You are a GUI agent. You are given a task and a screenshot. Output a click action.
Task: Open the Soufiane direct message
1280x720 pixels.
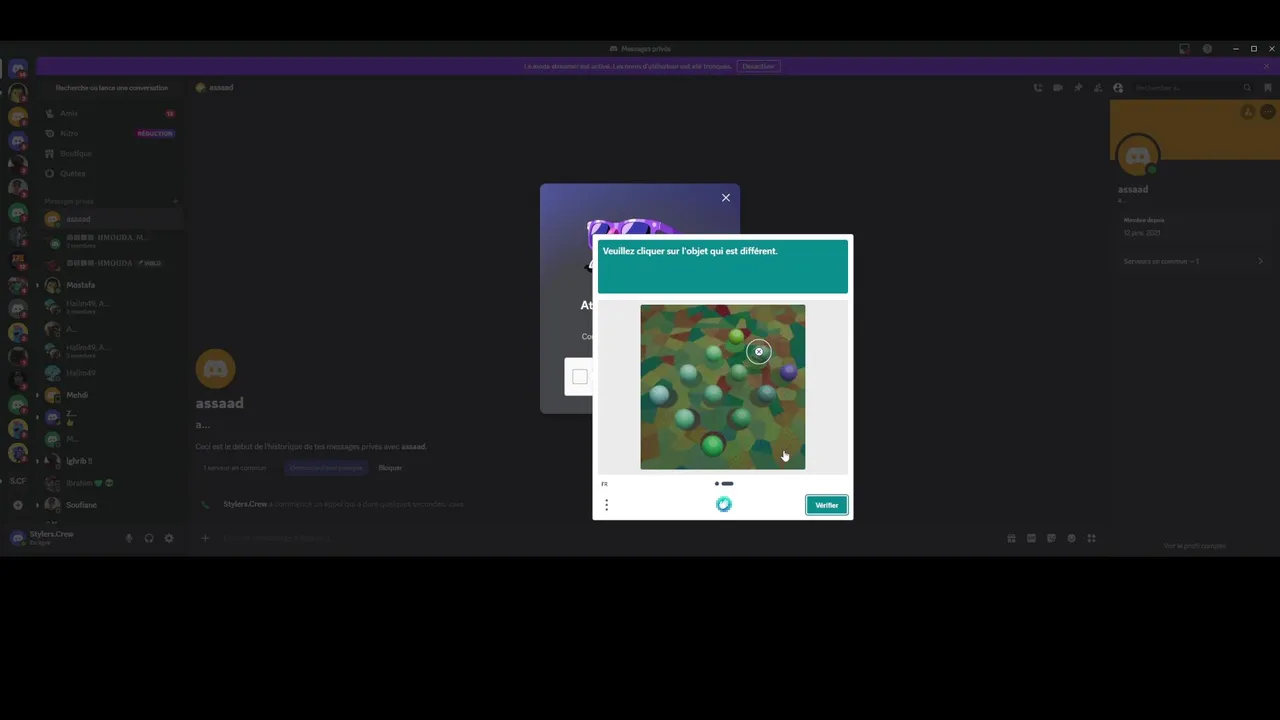pos(110,505)
